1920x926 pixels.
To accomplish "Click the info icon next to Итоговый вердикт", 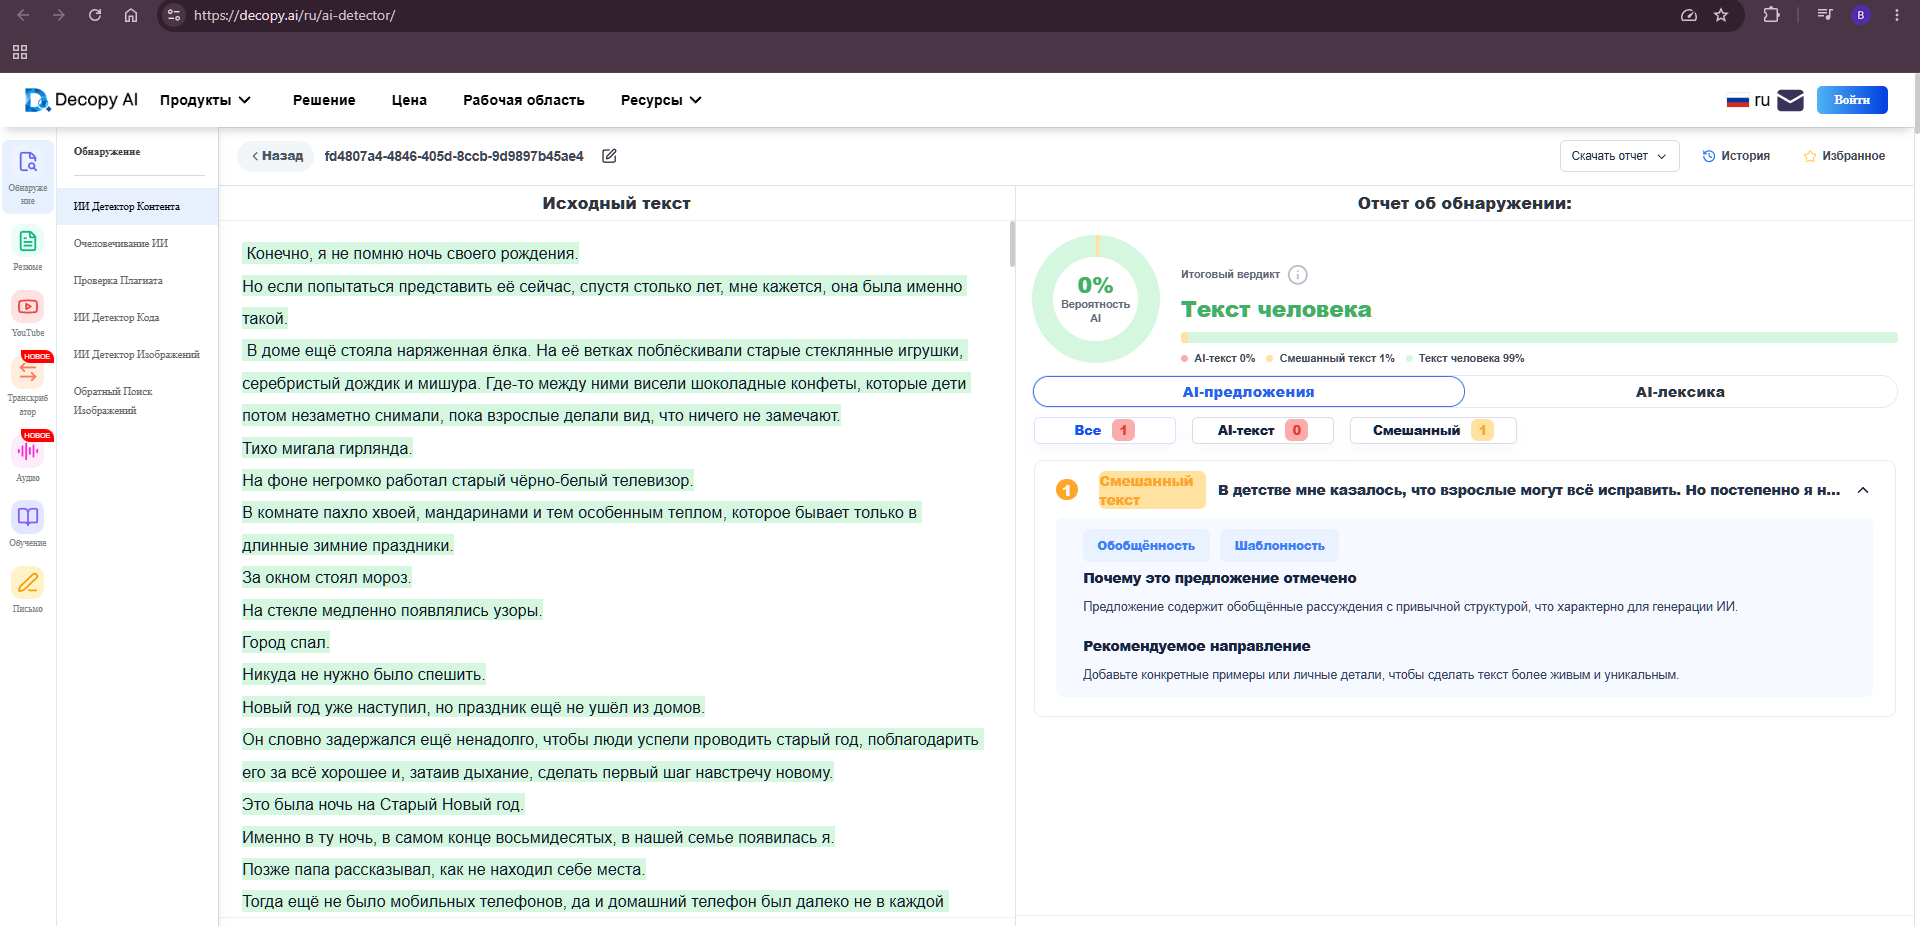I will tap(1298, 275).
